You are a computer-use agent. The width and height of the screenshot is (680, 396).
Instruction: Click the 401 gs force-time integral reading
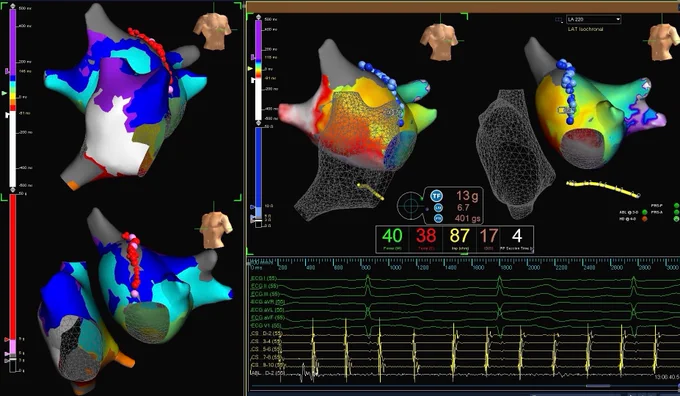point(468,219)
